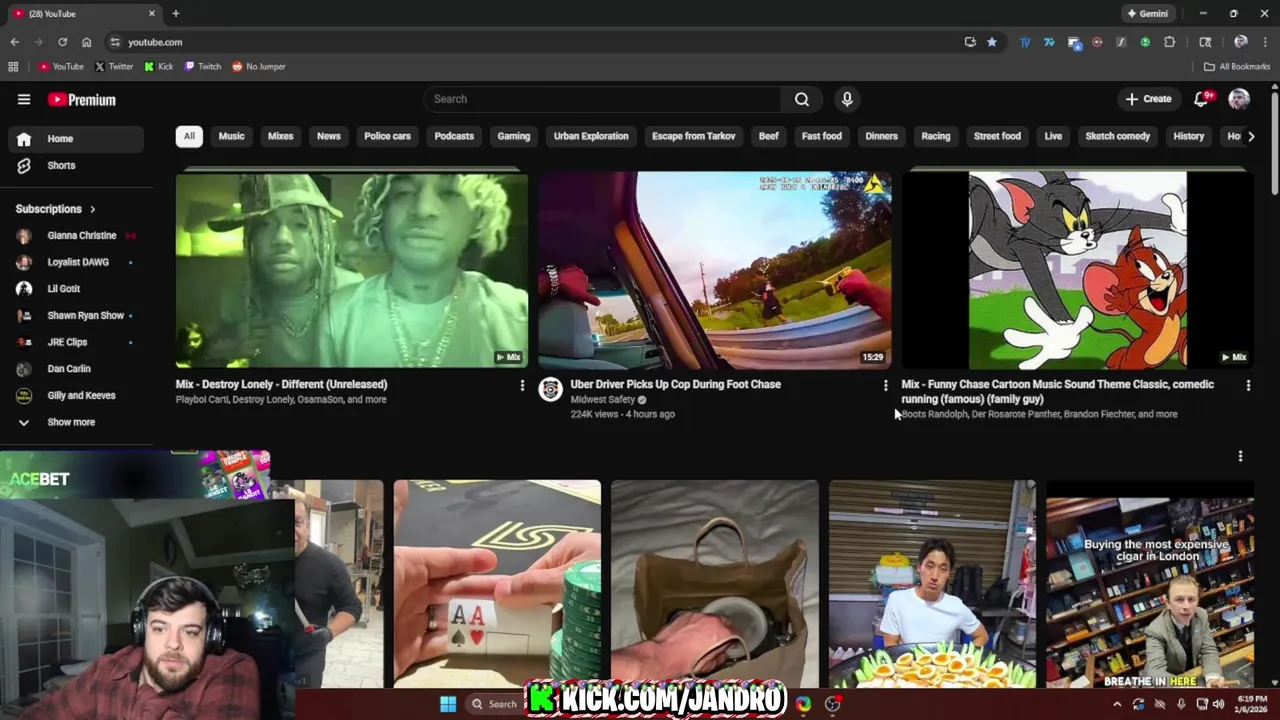Open the YouTube guide hamburger menu
The image size is (1280, 720).
(x=24, y=99)
